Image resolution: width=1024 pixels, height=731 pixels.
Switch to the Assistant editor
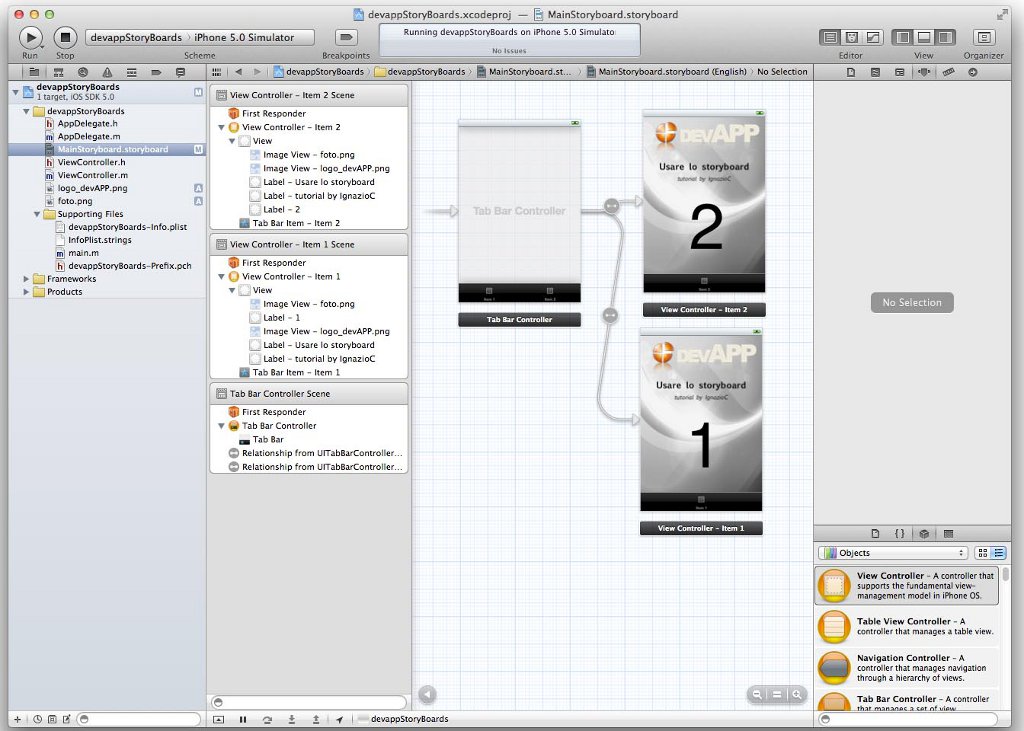[x=851, y=37]
